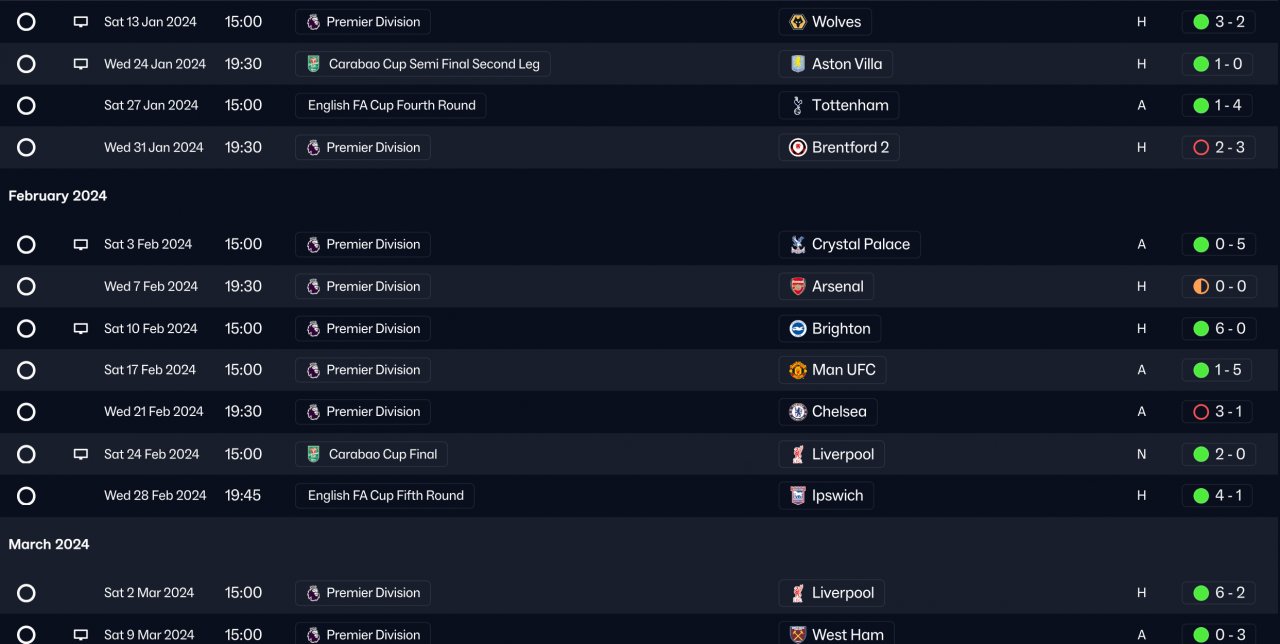This screenshot has width=1280, height=644.
Task: Click the February 2024 month header
Action: pos(58,196)
